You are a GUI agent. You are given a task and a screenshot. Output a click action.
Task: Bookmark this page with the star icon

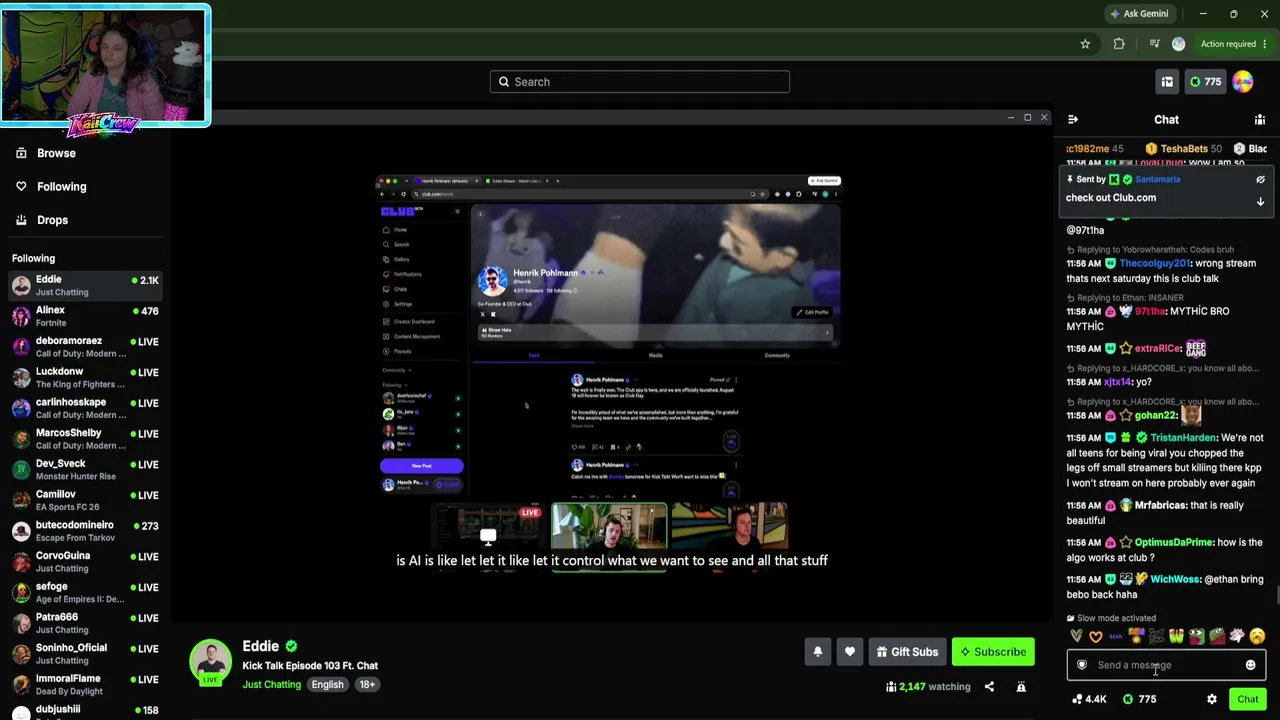[x=1085, y=44]
